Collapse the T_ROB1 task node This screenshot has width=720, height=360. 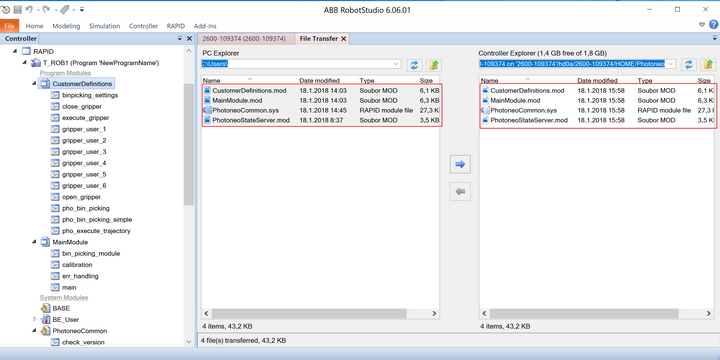click(24, 62)
